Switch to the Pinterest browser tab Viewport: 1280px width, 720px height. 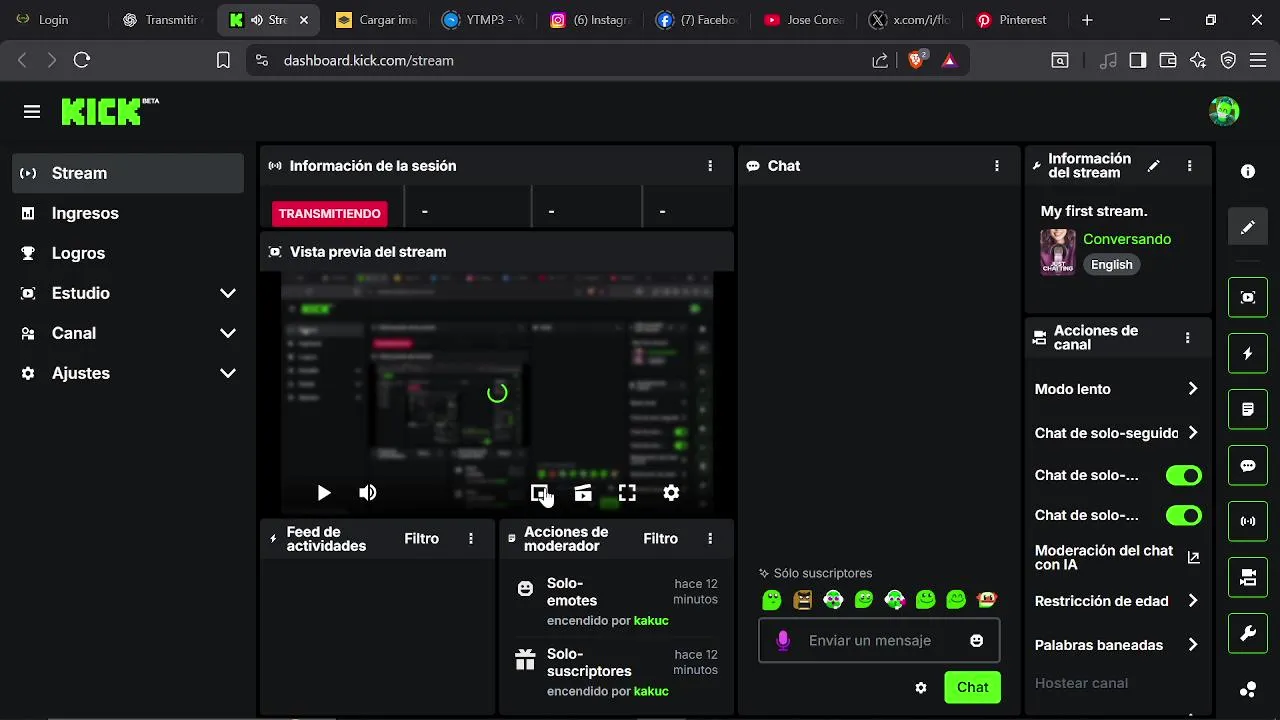[x=1015, y=20]
